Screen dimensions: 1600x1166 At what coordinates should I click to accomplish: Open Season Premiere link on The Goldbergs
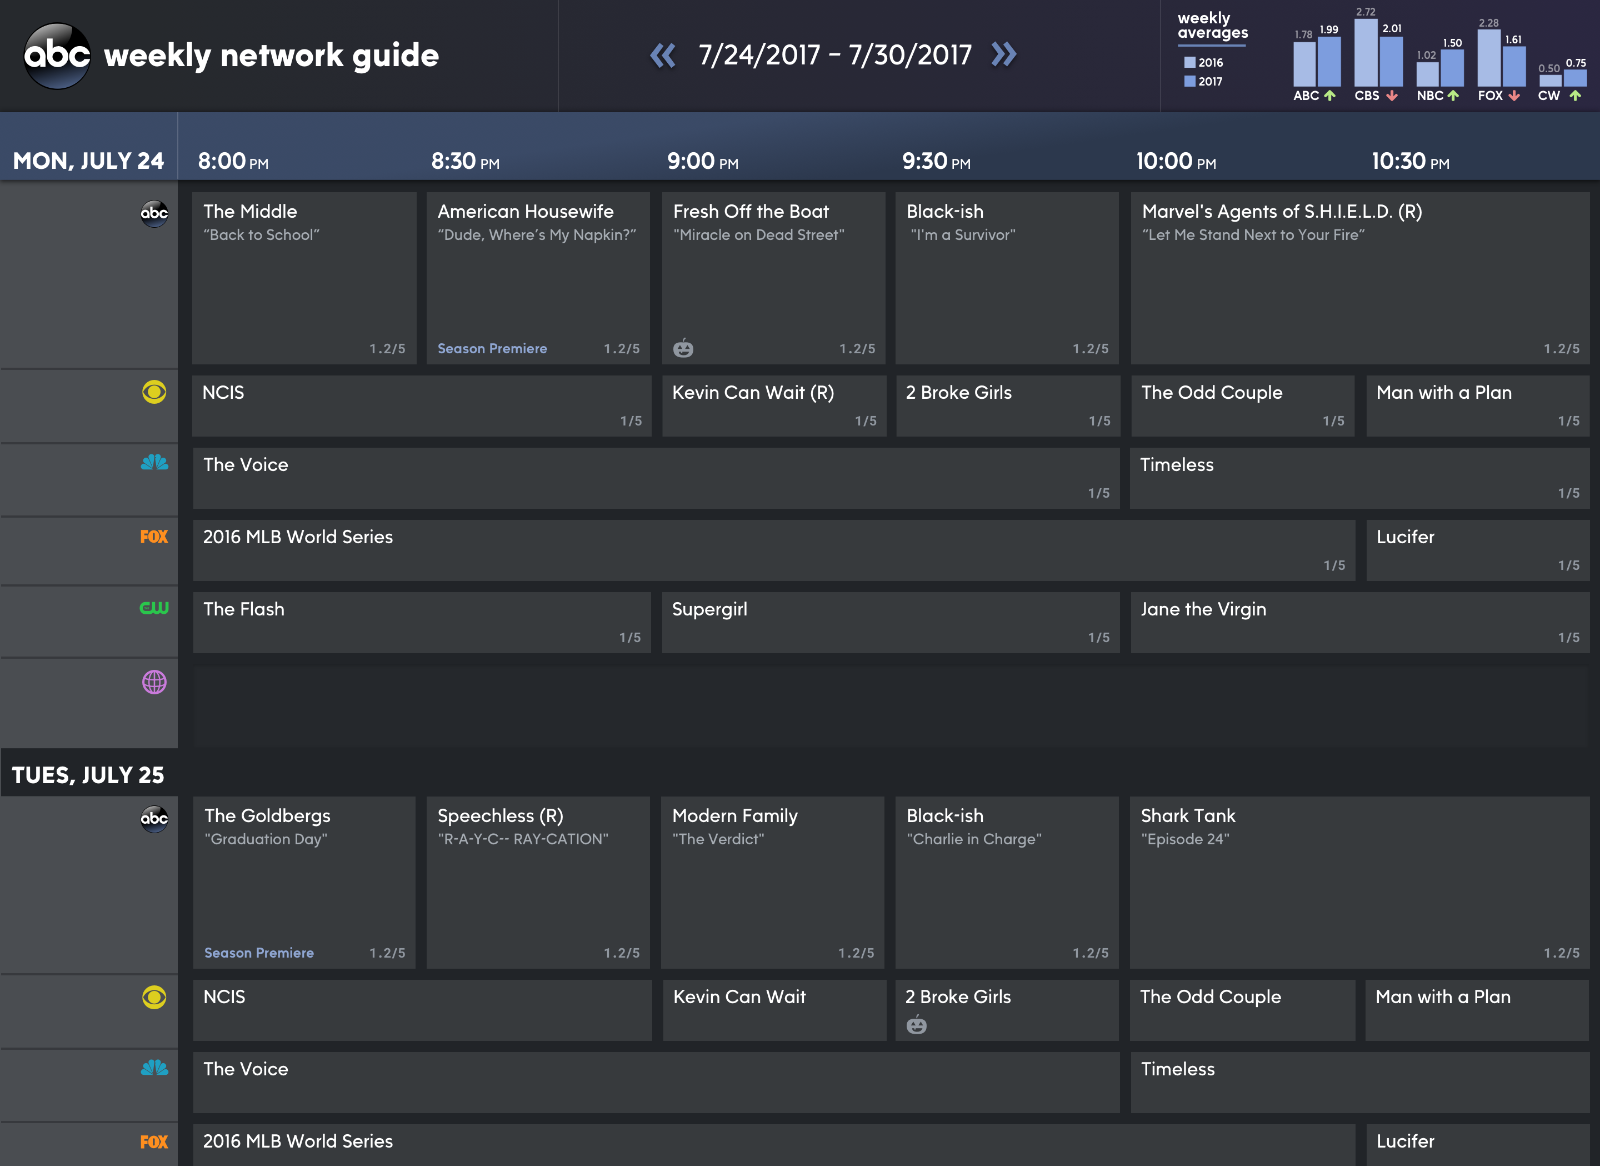click(259, 953)
